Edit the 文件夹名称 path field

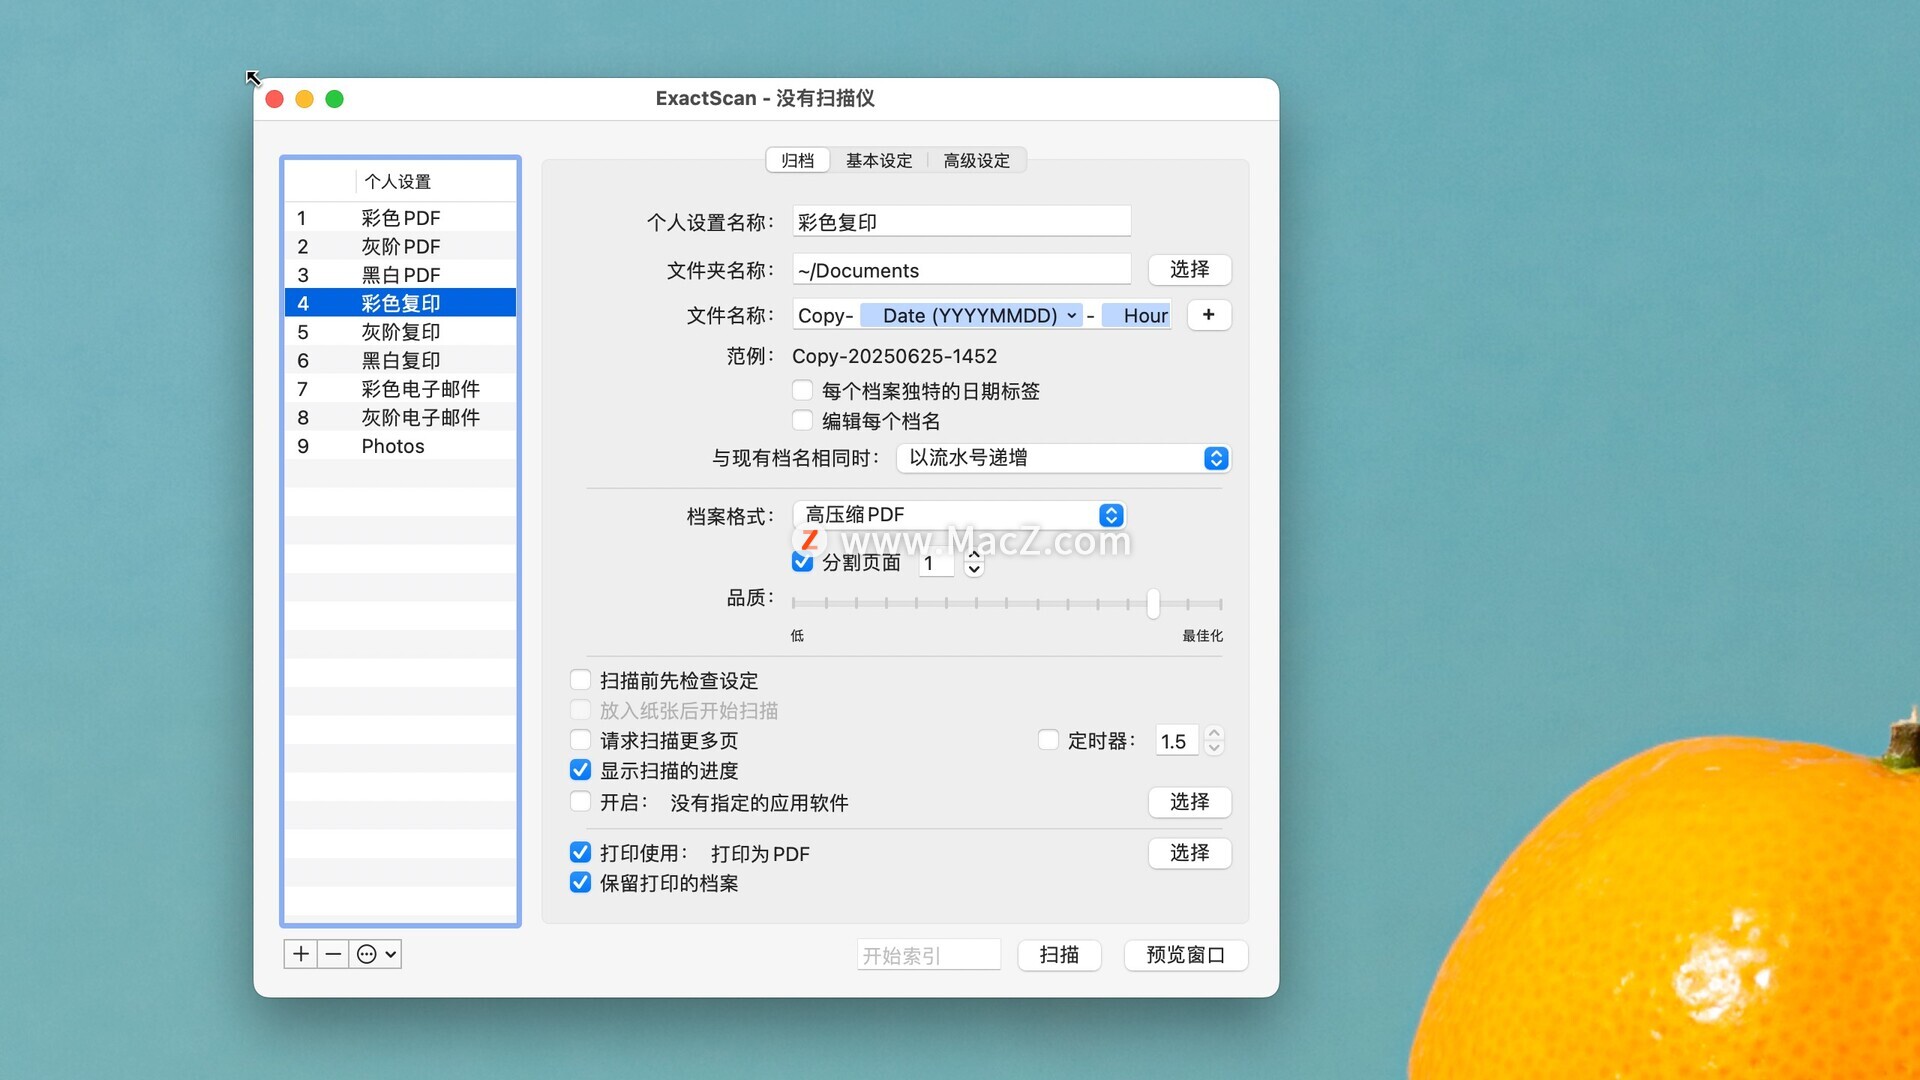pyautogui.click(x=961, y=270)
